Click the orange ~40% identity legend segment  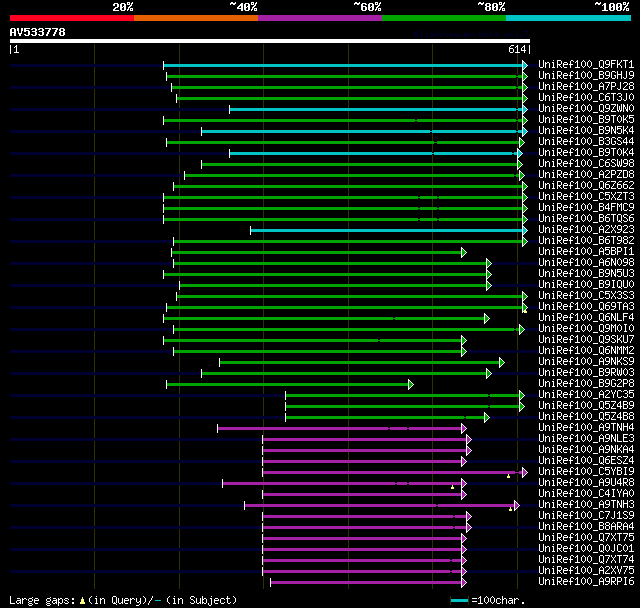[x=196, y=18]
